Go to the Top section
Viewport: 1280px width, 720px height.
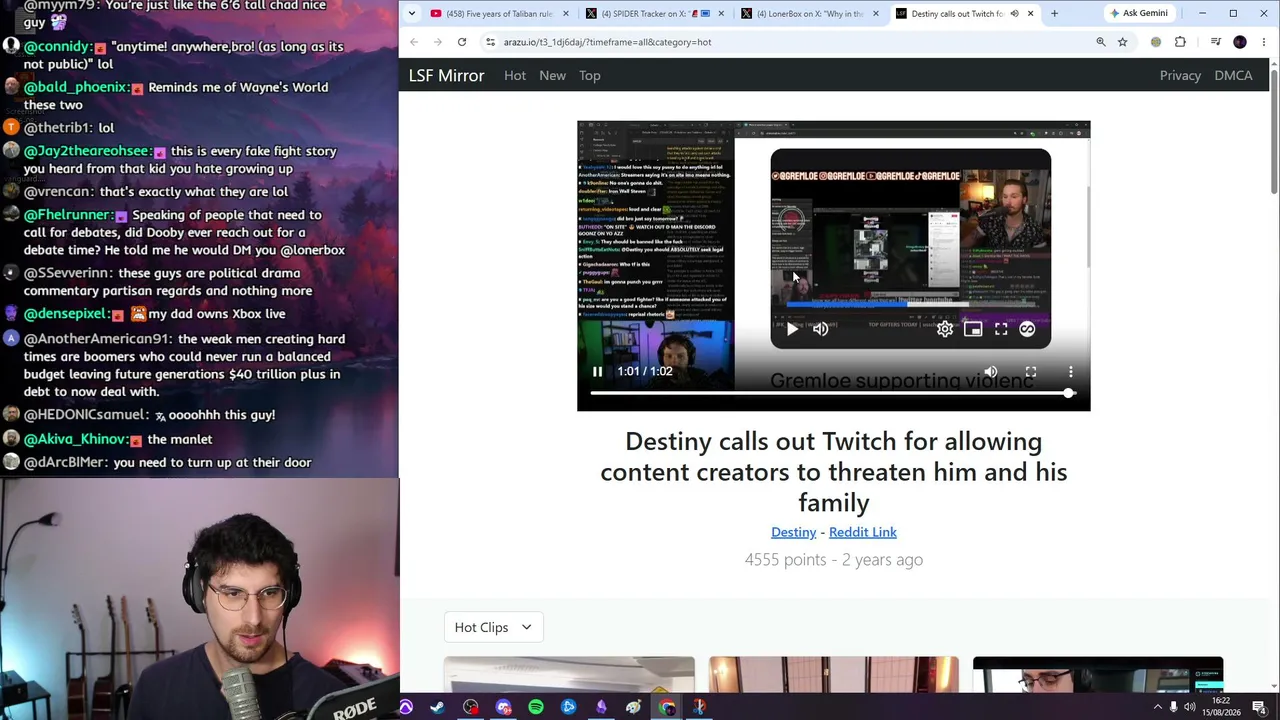590,76
